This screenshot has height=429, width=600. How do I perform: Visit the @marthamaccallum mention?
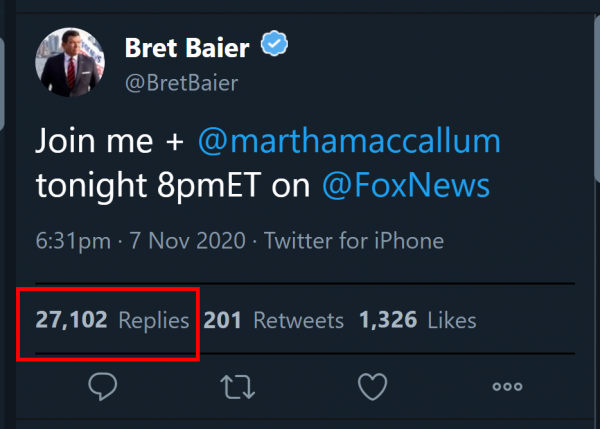click(349, 142)
